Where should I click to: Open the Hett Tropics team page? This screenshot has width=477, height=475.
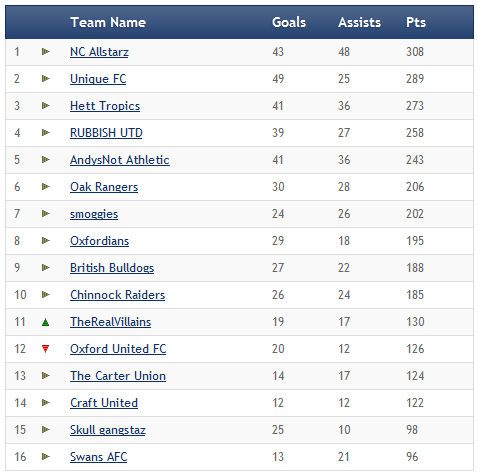[x=105, y=106]
